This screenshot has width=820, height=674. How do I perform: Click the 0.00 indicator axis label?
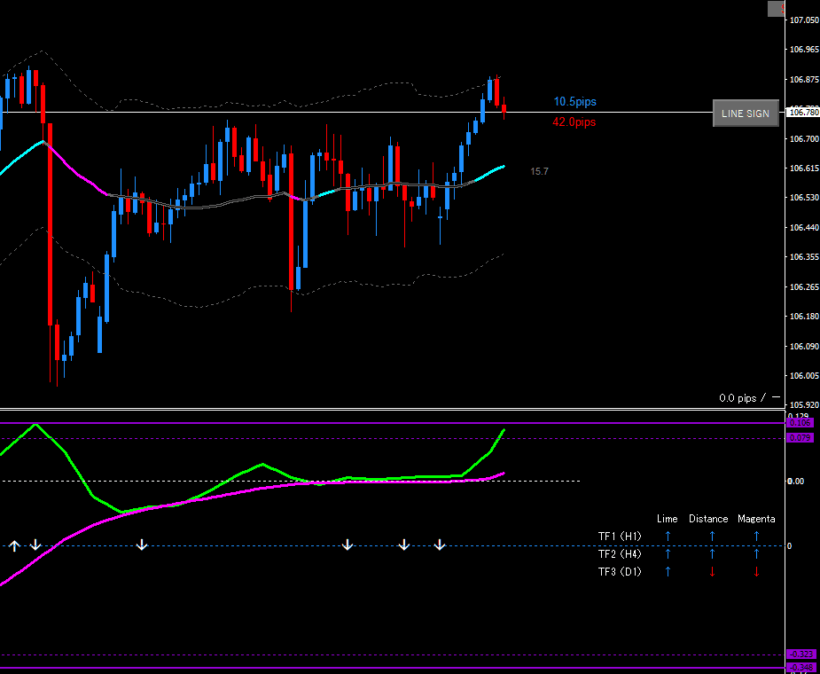click(x=795, y=481)
